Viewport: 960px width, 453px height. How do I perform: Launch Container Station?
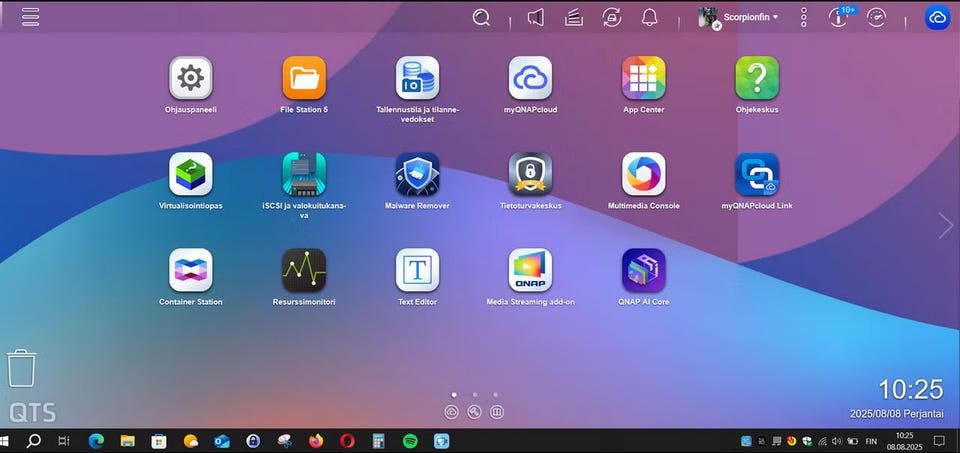click(190, 270)
